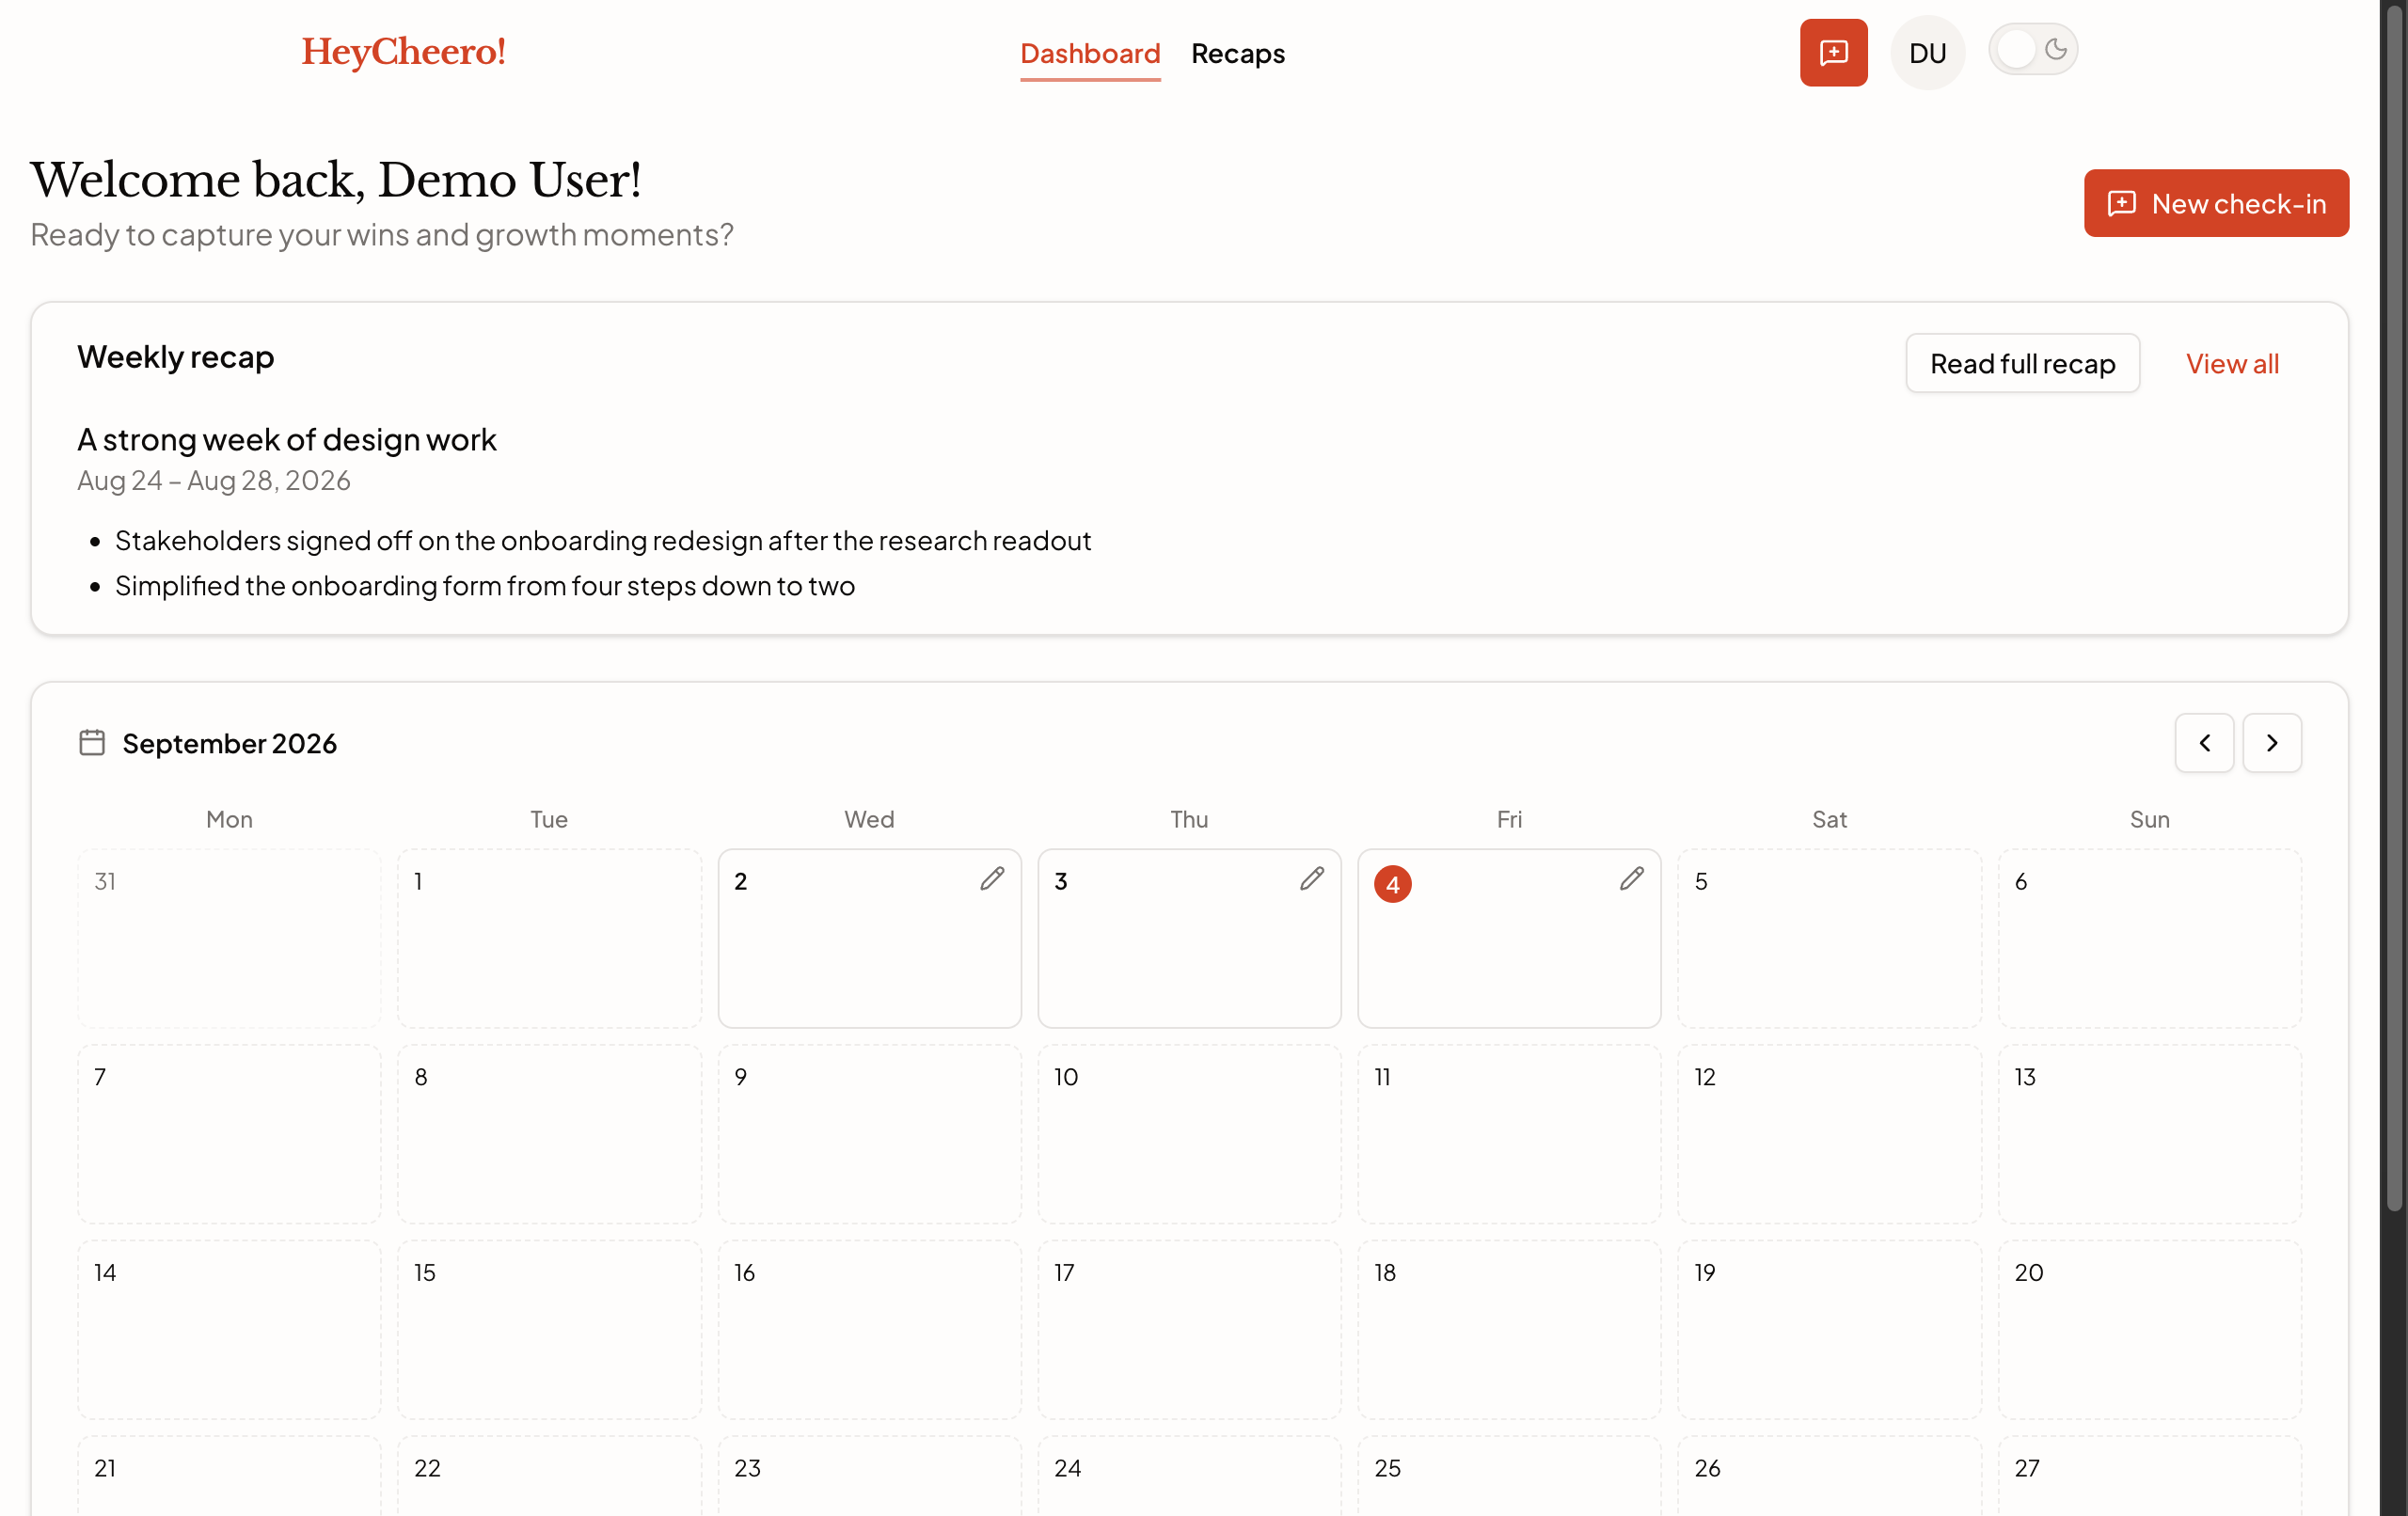This screenshot has height=1516, width=2408.
Task: Click the "September 2026" month heading
Action: tap(230, 744)
